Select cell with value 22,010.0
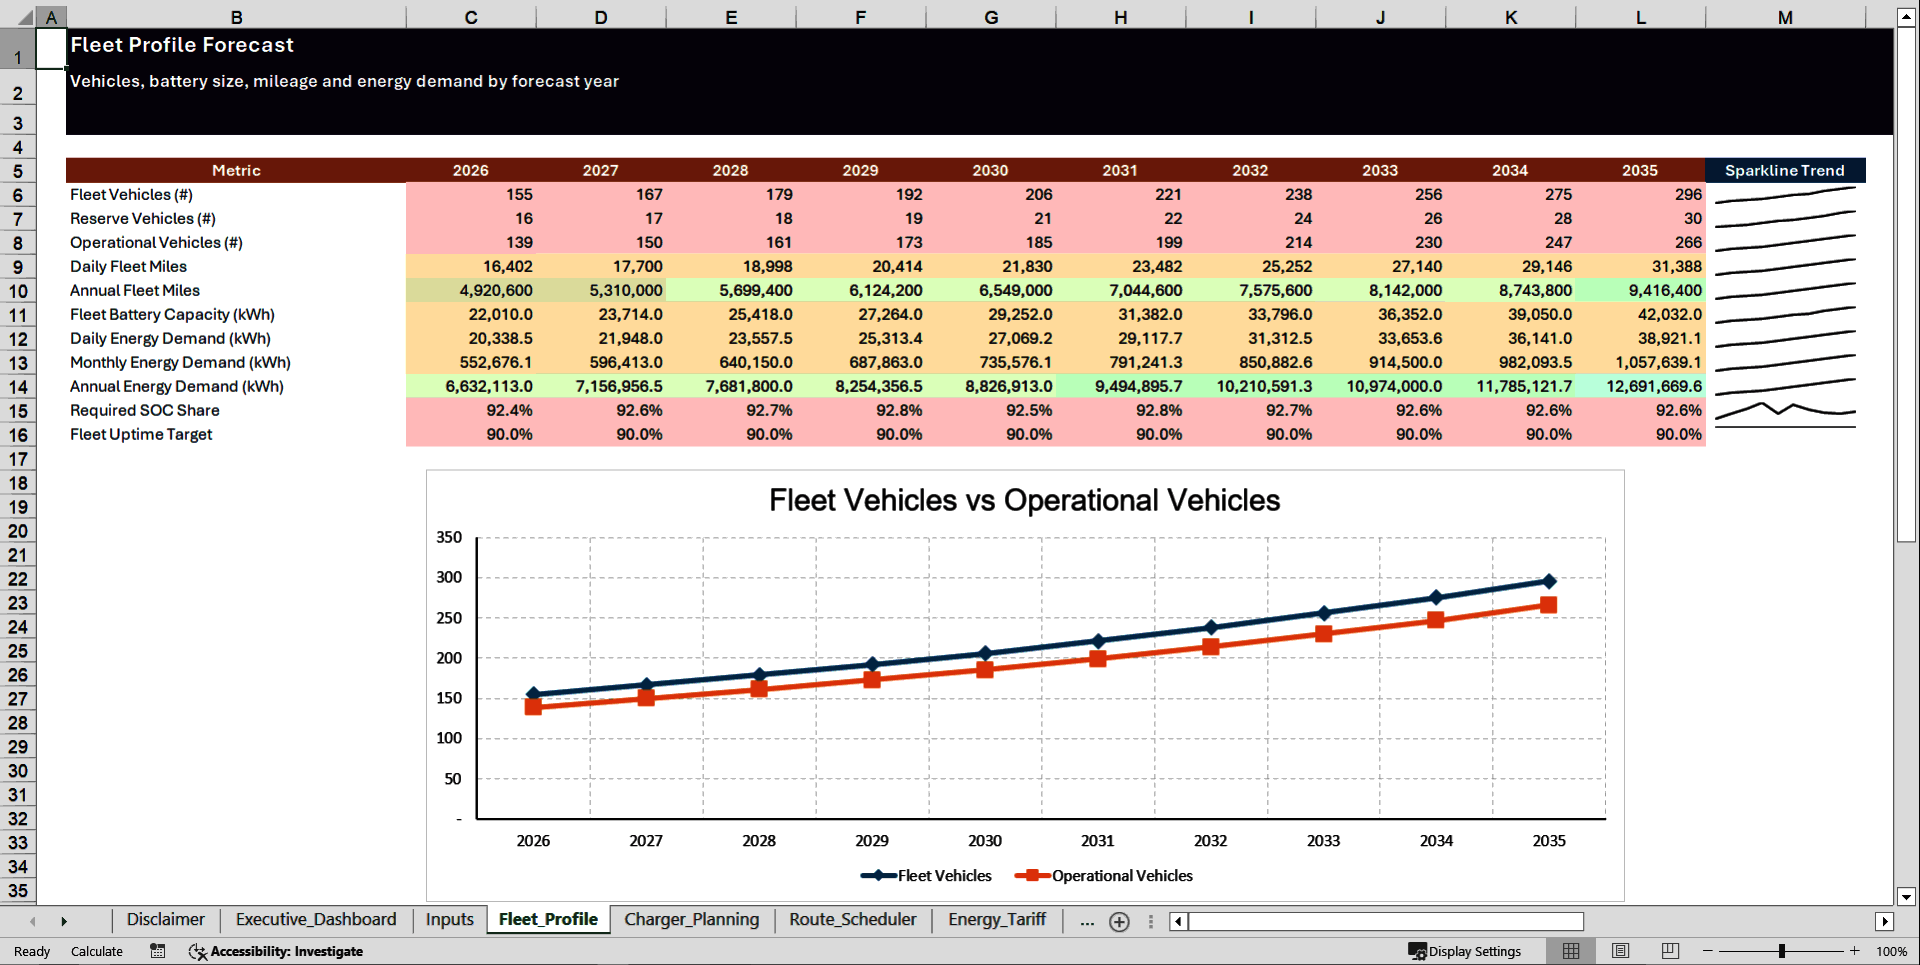The width and height of the screenshot is (1920, 965). tap(471, 315)
